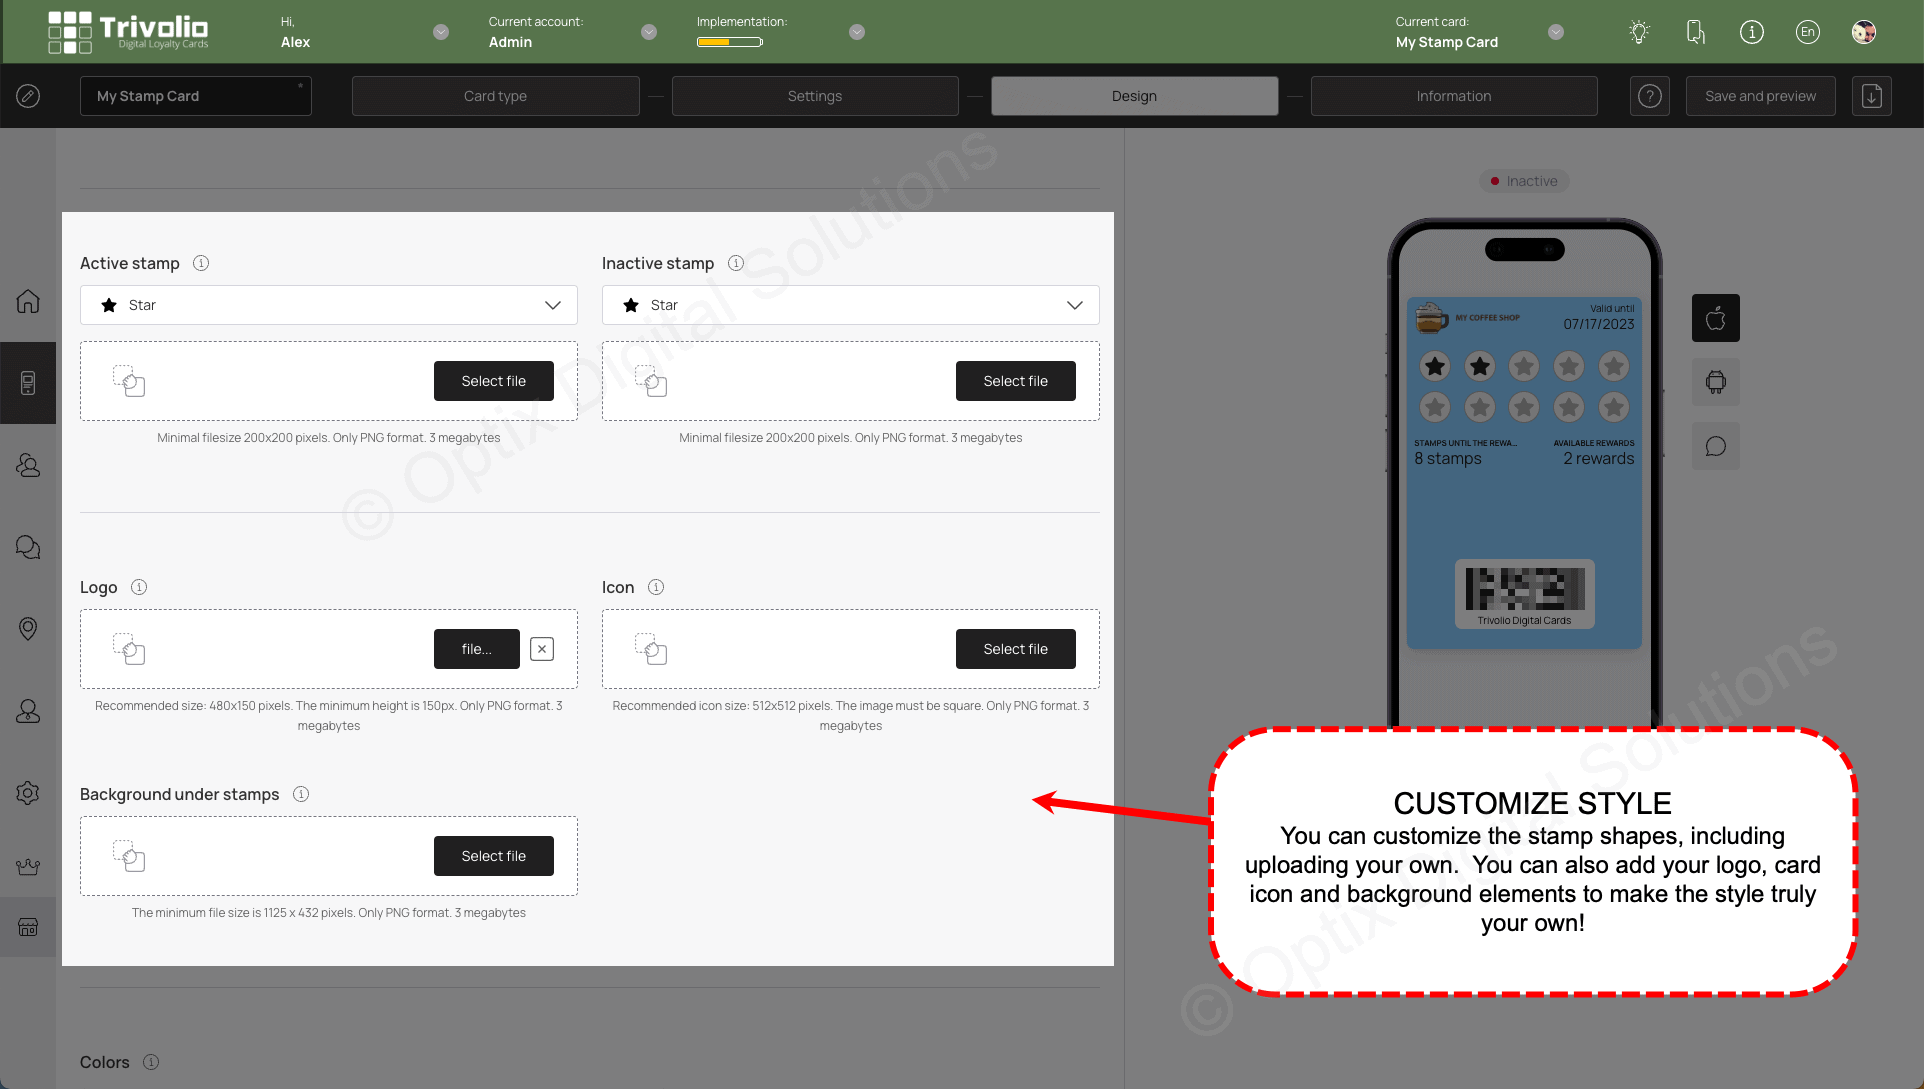Click Save and preview button
Screen dimensions: 1924x1089
click(x=1760, y=95)
